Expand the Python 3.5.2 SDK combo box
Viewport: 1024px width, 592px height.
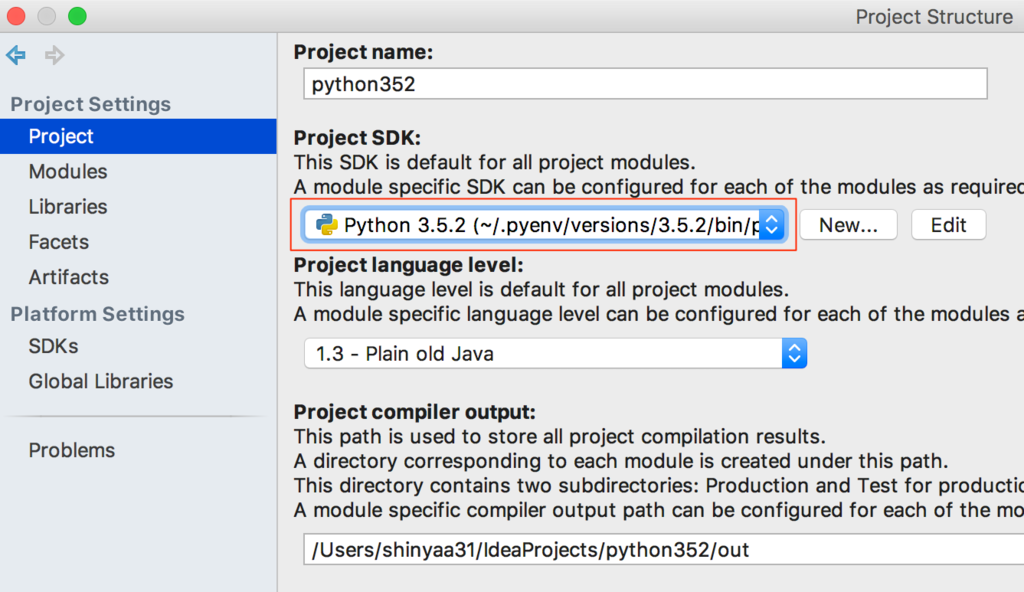pos(544,225)
